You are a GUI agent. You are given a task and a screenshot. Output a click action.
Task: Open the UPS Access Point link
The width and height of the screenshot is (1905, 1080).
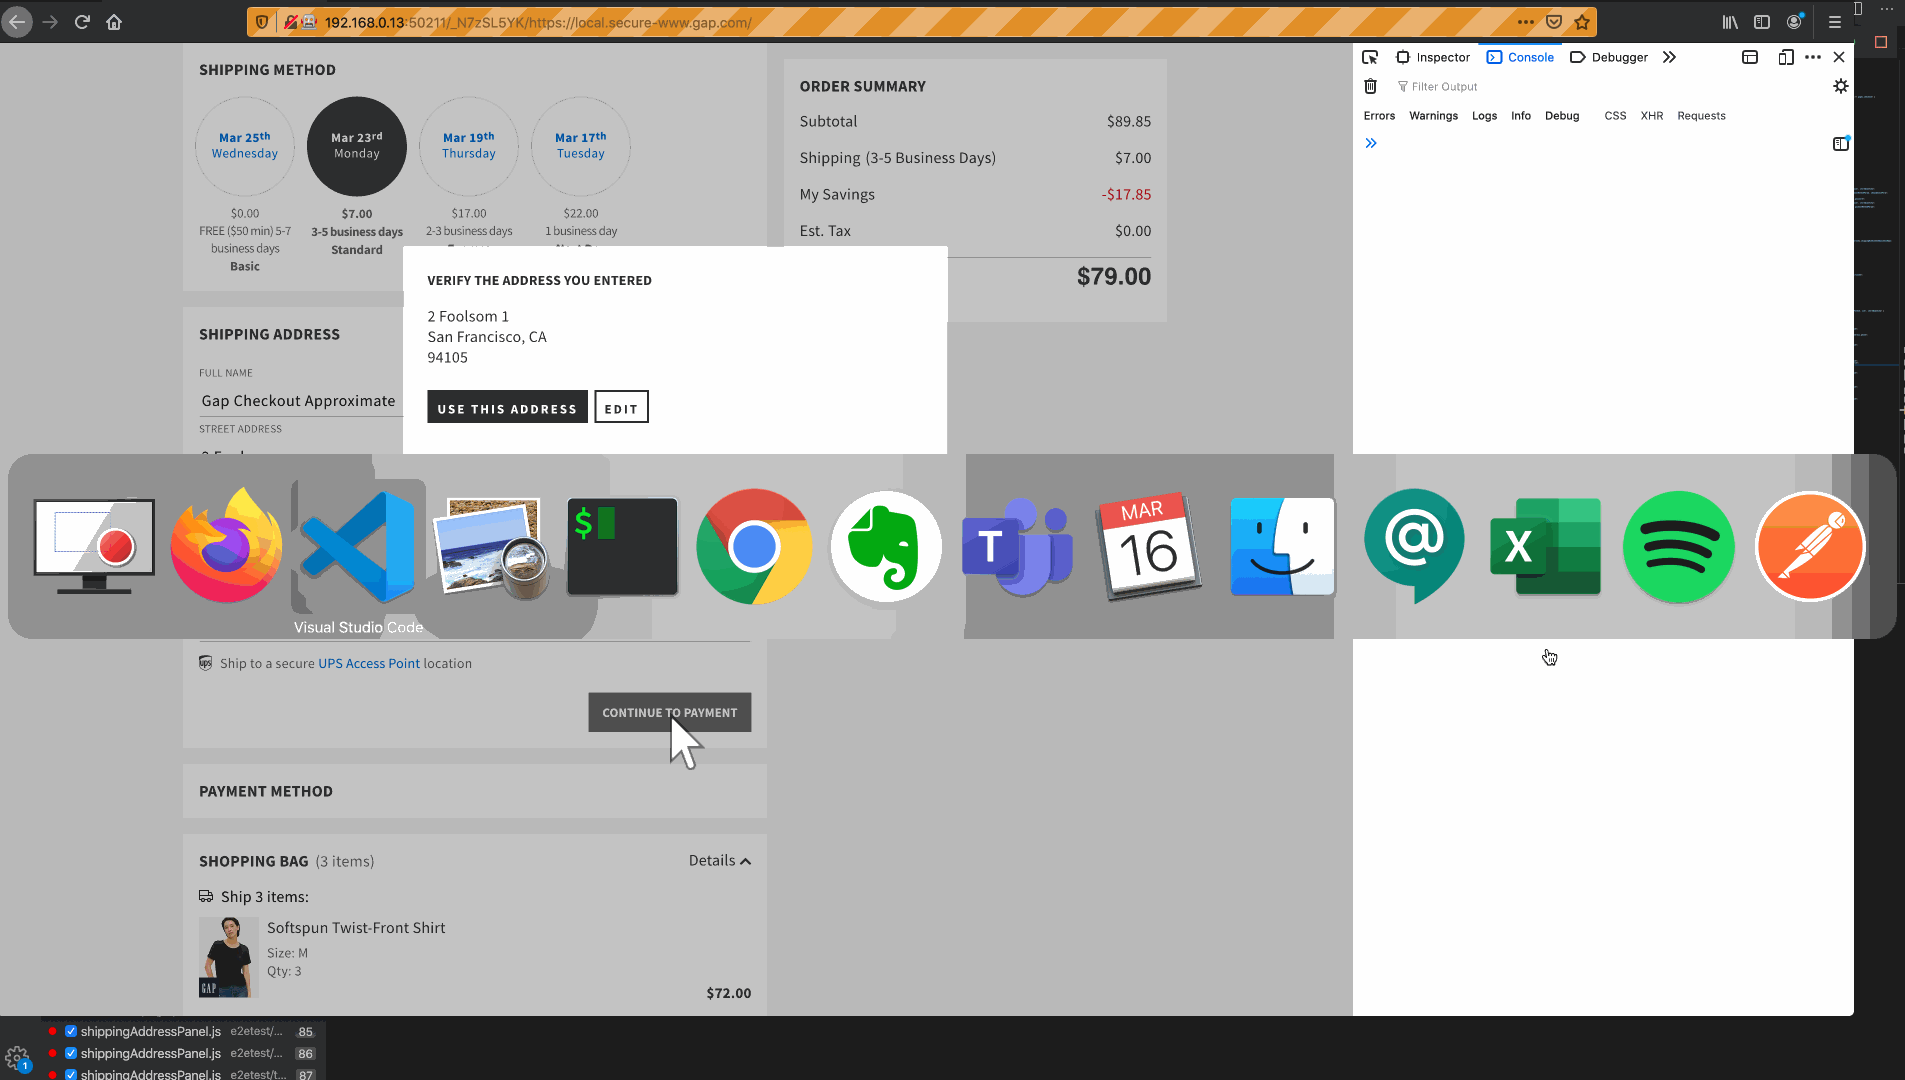click(369, 663)
